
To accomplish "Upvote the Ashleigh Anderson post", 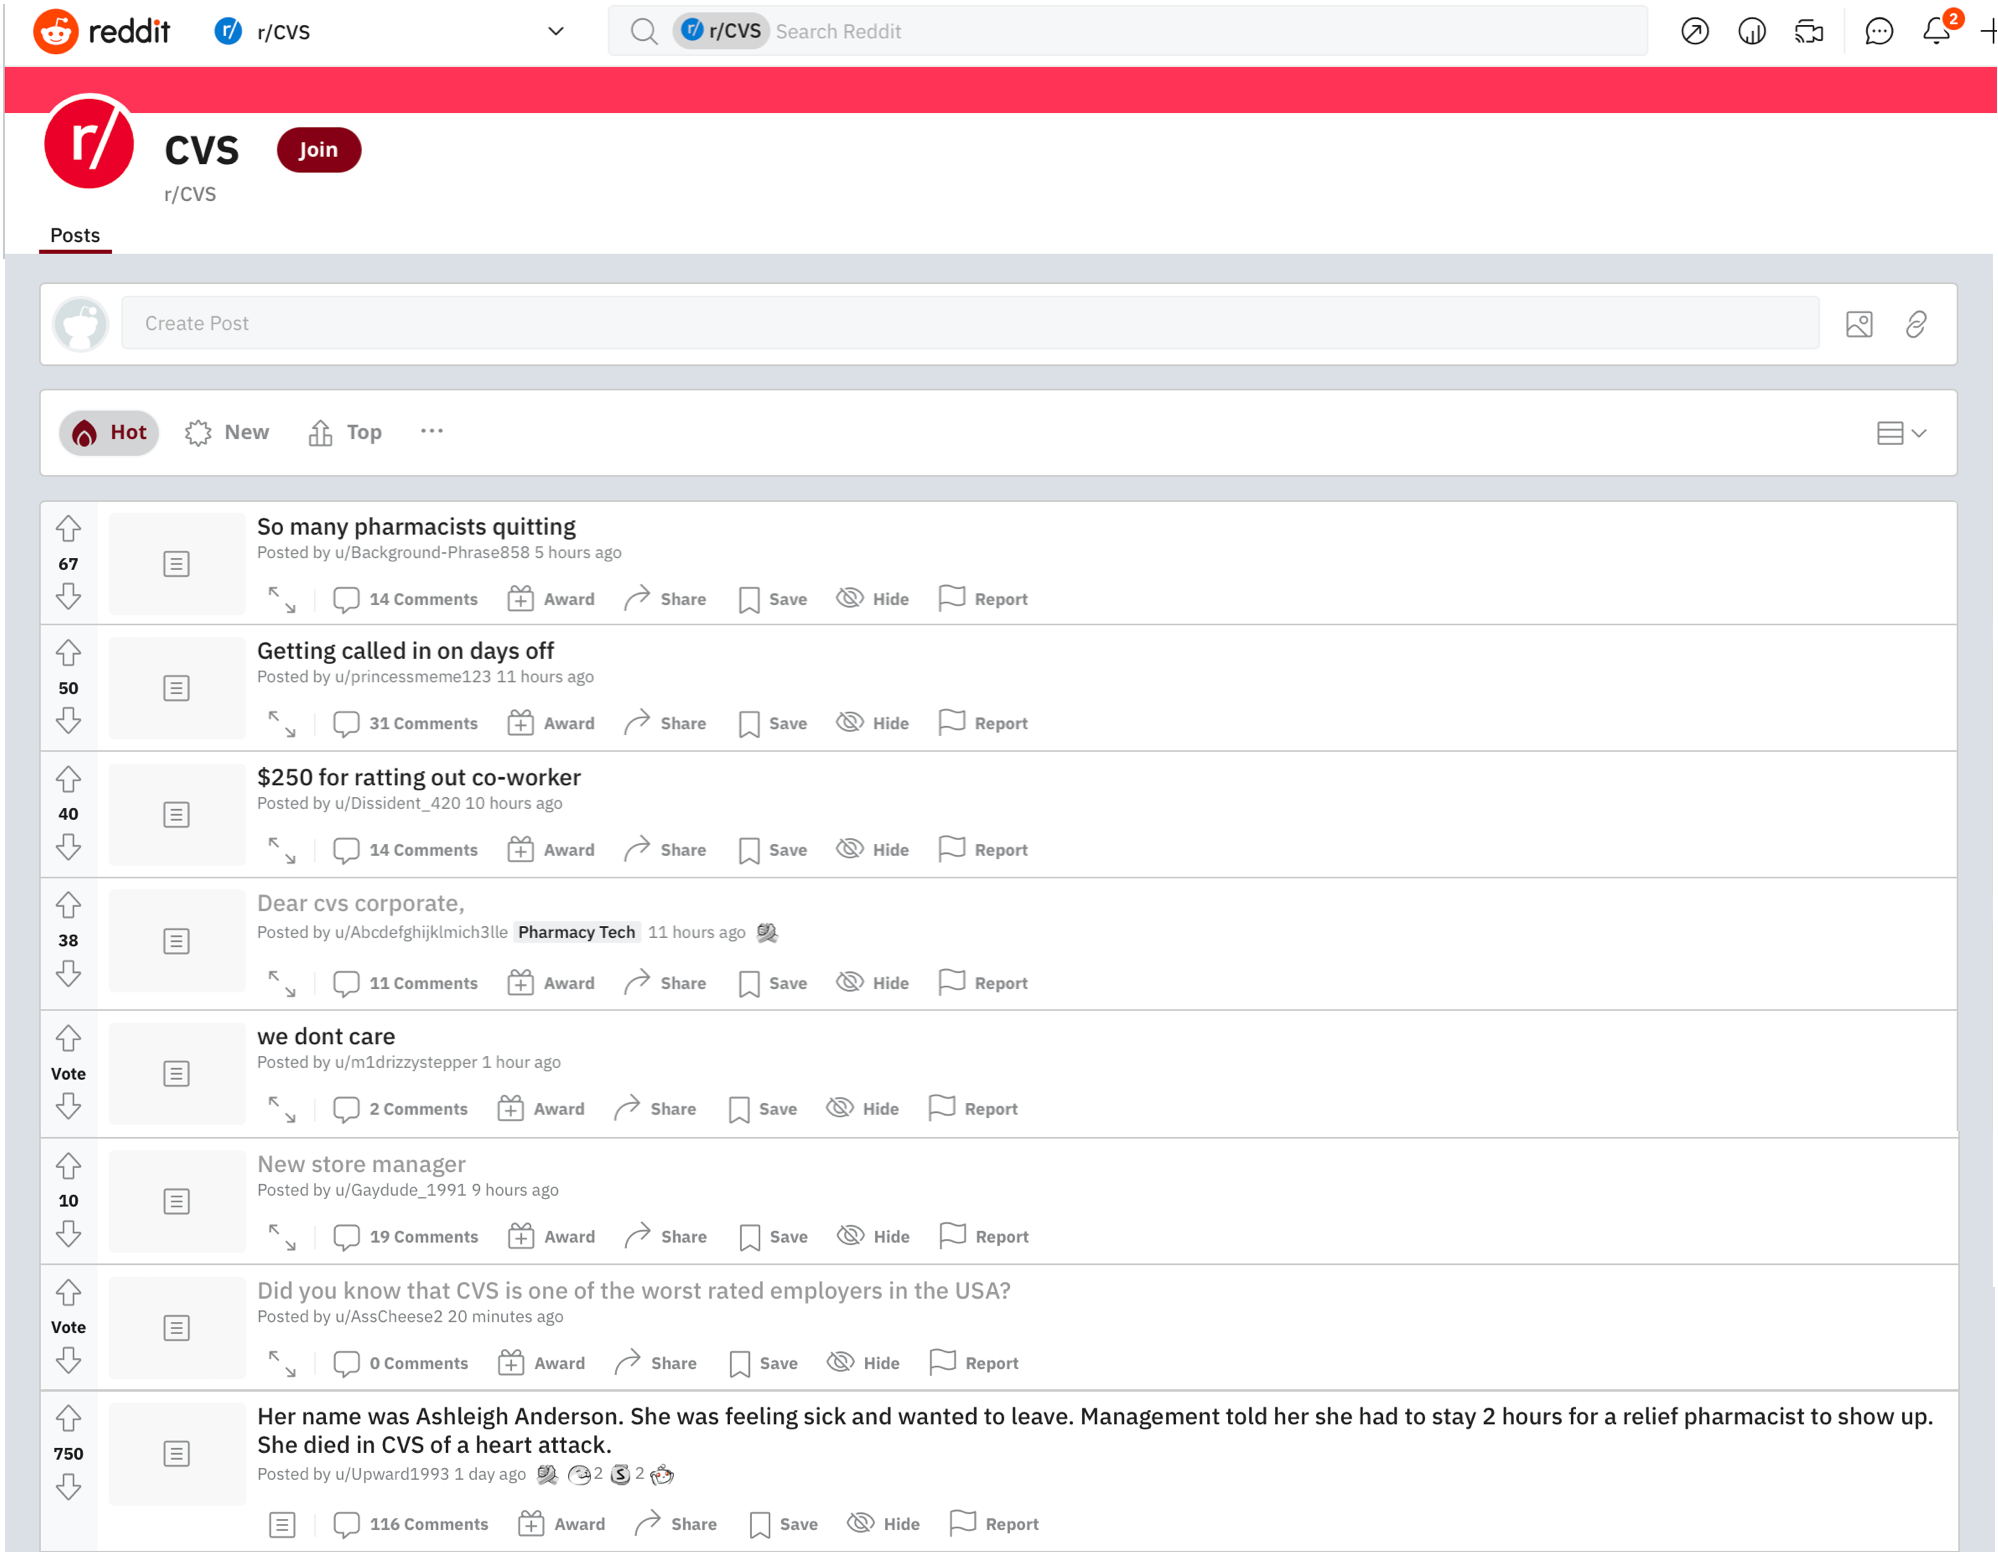I will 68,1419.
